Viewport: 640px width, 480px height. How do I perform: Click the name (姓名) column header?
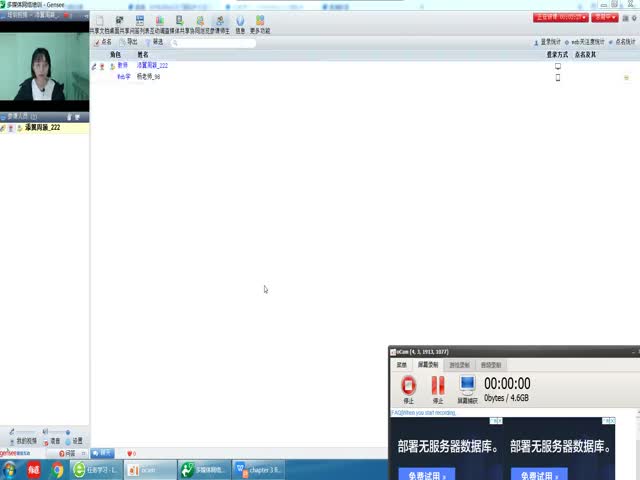(143, 55)
